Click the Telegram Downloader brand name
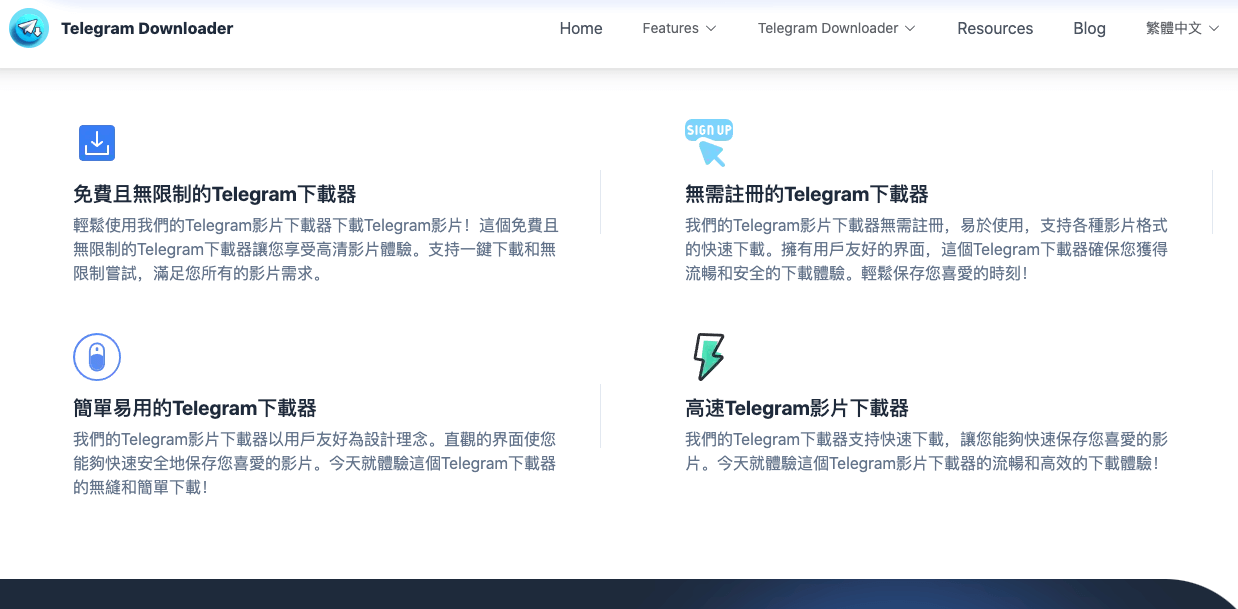This screenshot has height=609, width=1238. [147, 29]
